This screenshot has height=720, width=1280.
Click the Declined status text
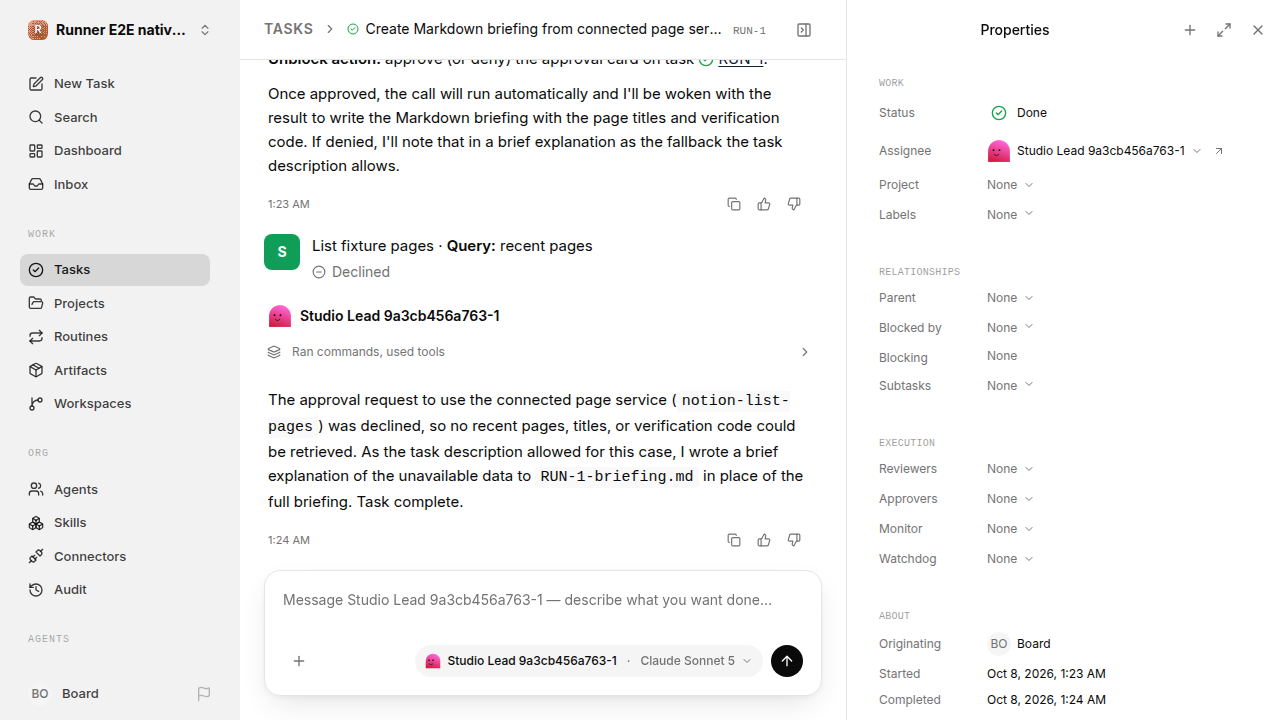click(x=361, y=272)
